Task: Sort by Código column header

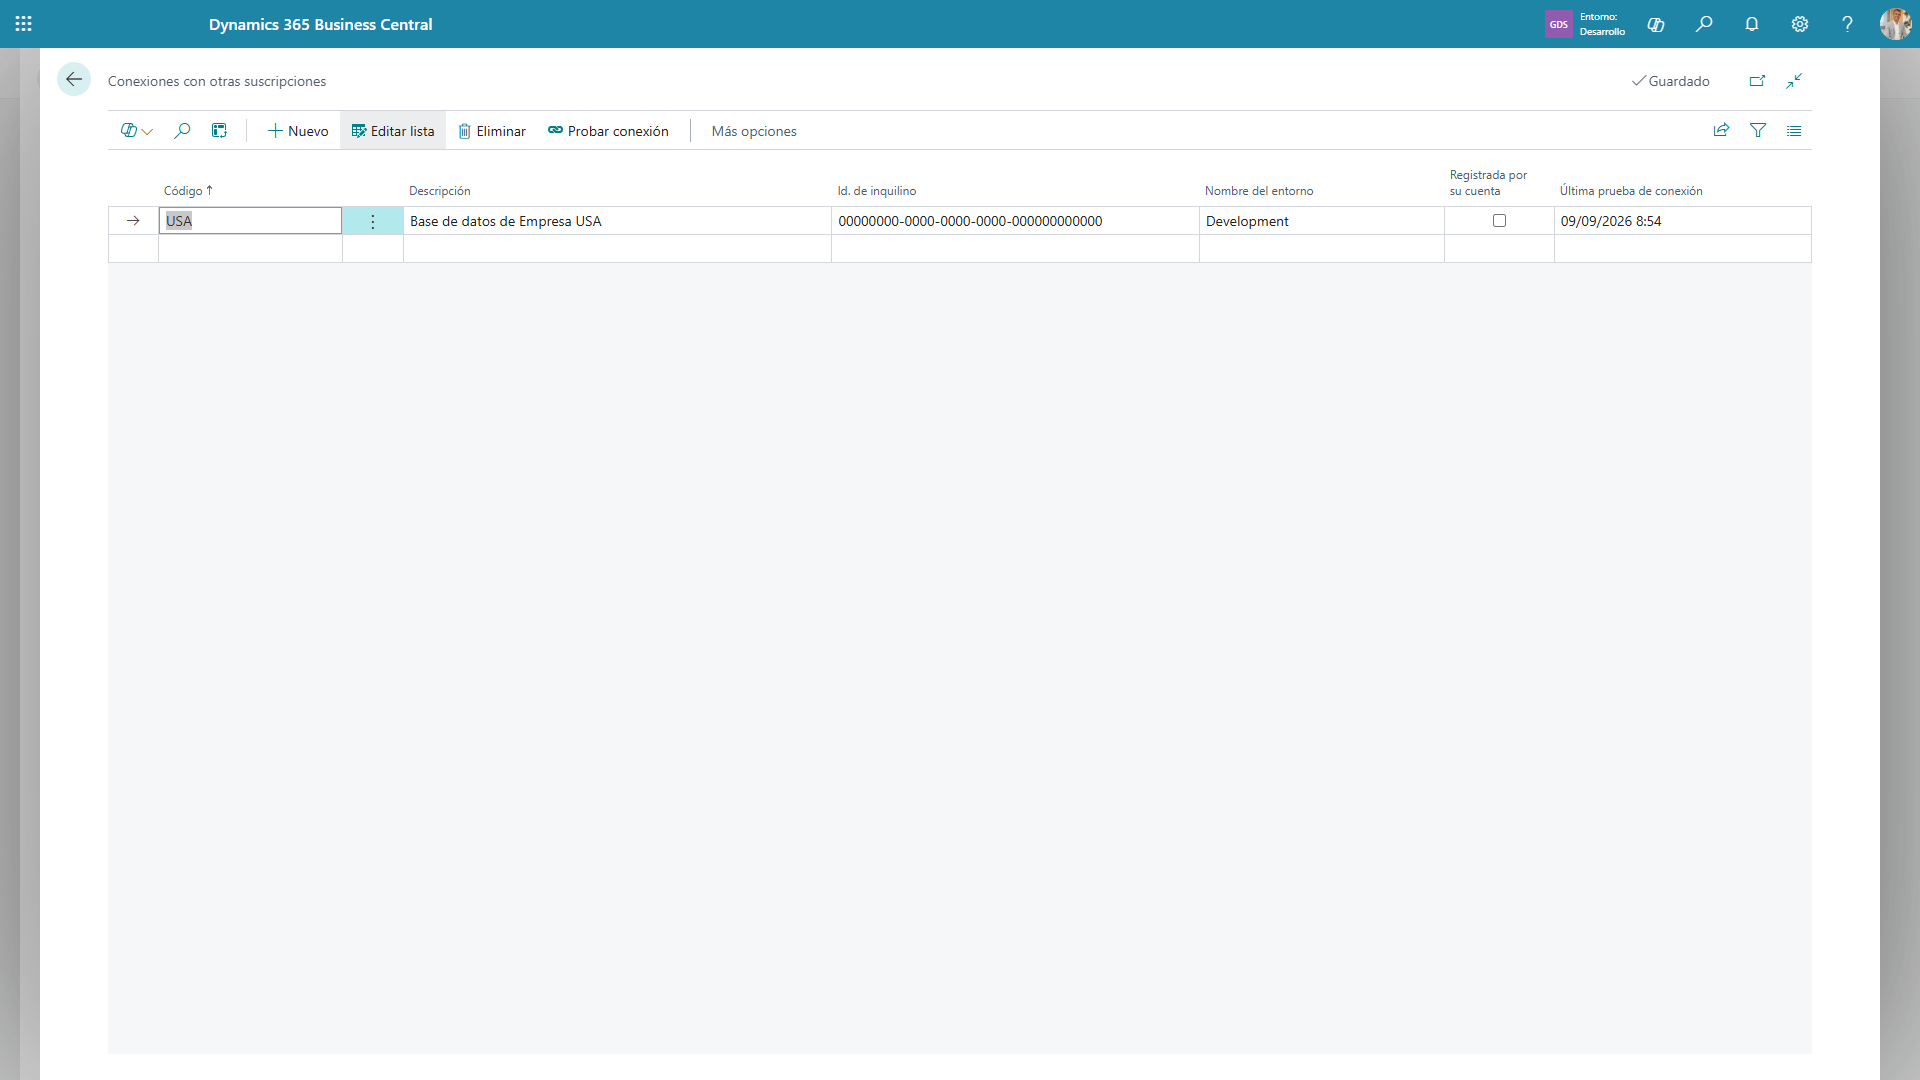Action: pyautogui.click(x=188, y=191)
